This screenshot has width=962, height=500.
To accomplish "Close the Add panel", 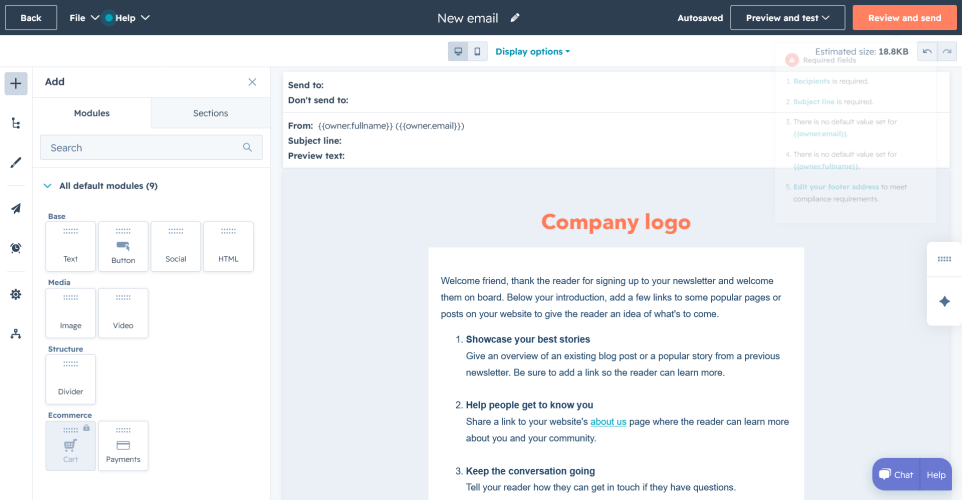I will click(x=252, y=82).
